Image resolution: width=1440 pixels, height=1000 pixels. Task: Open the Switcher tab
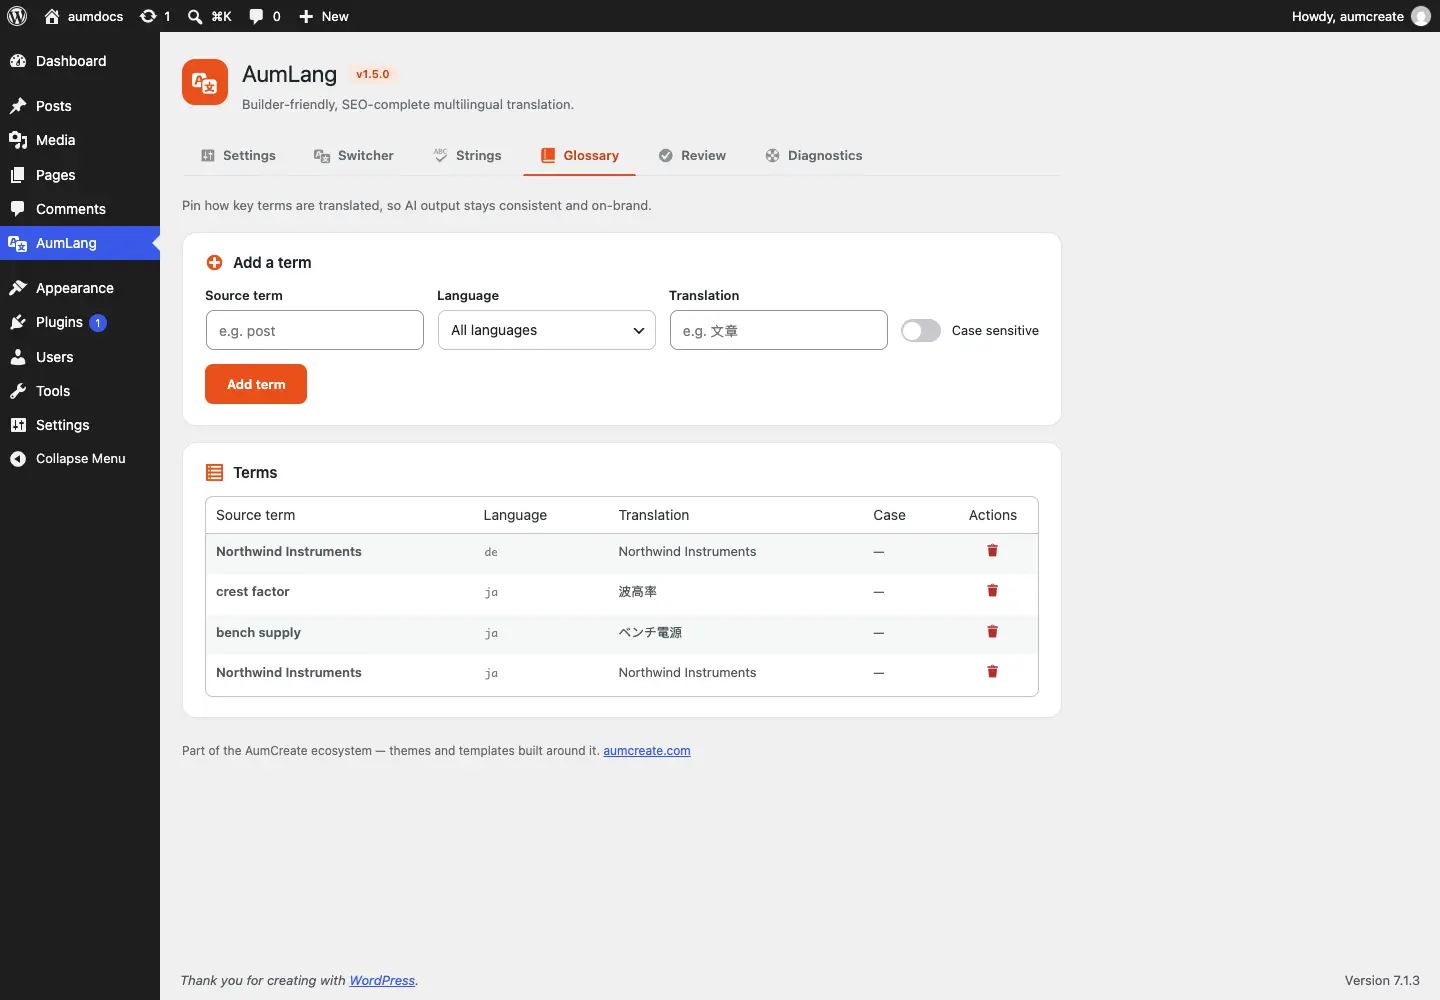tap(354, 155)
